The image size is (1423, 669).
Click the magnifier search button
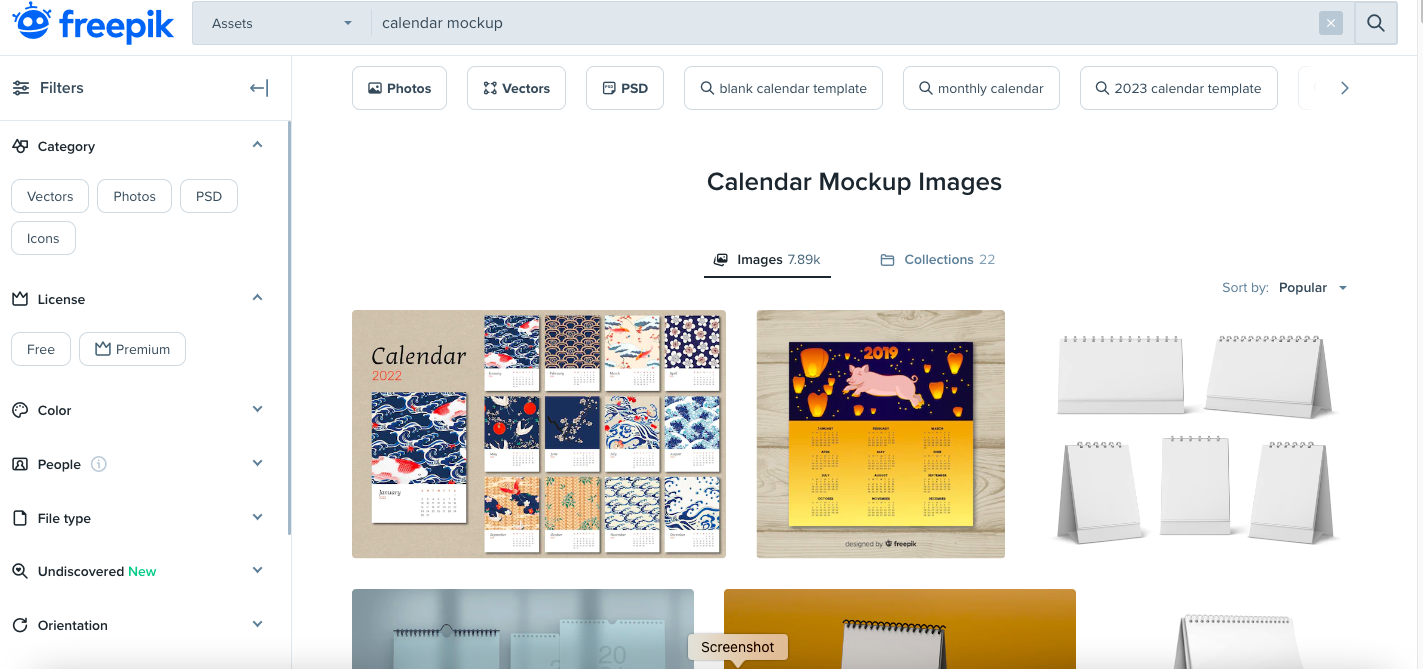pyautogui.click(x=1376, y=23)
